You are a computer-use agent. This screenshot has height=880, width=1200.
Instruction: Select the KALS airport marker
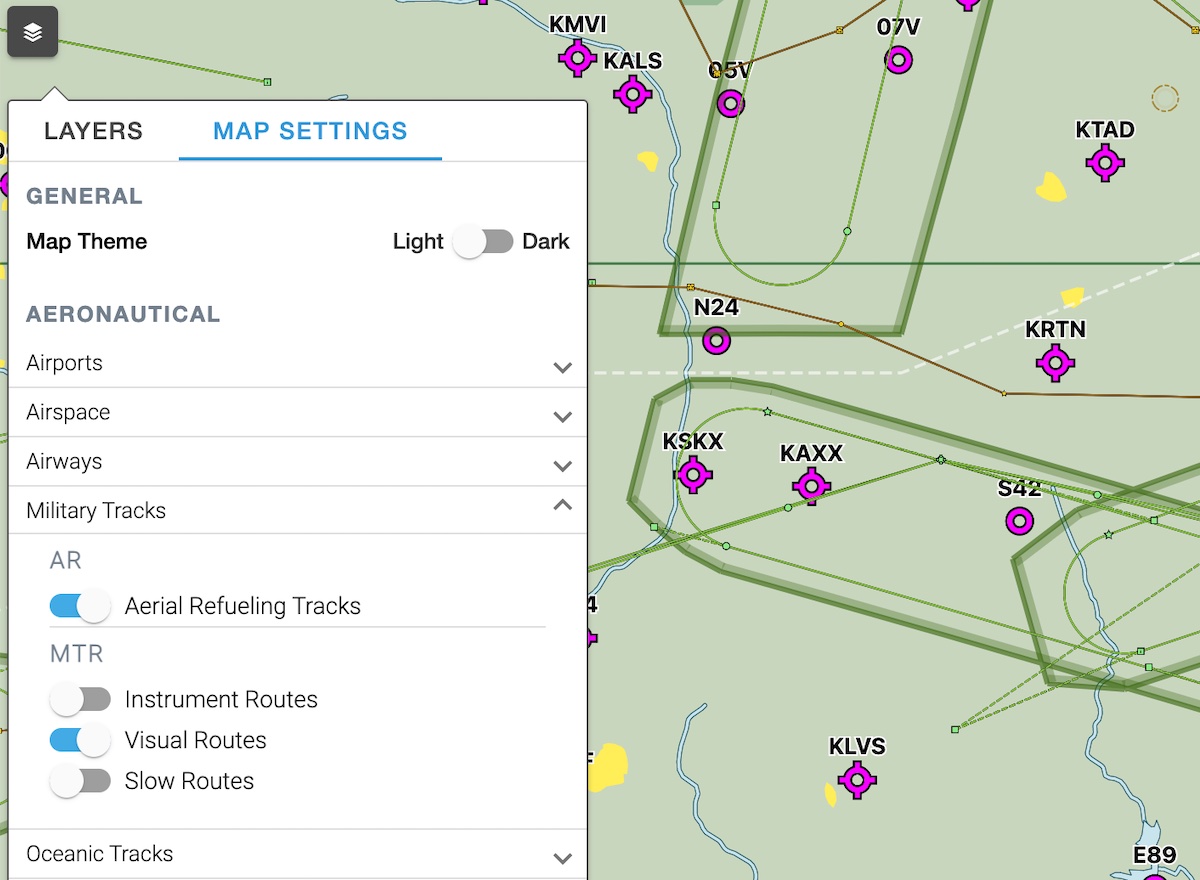coord(633,95)
